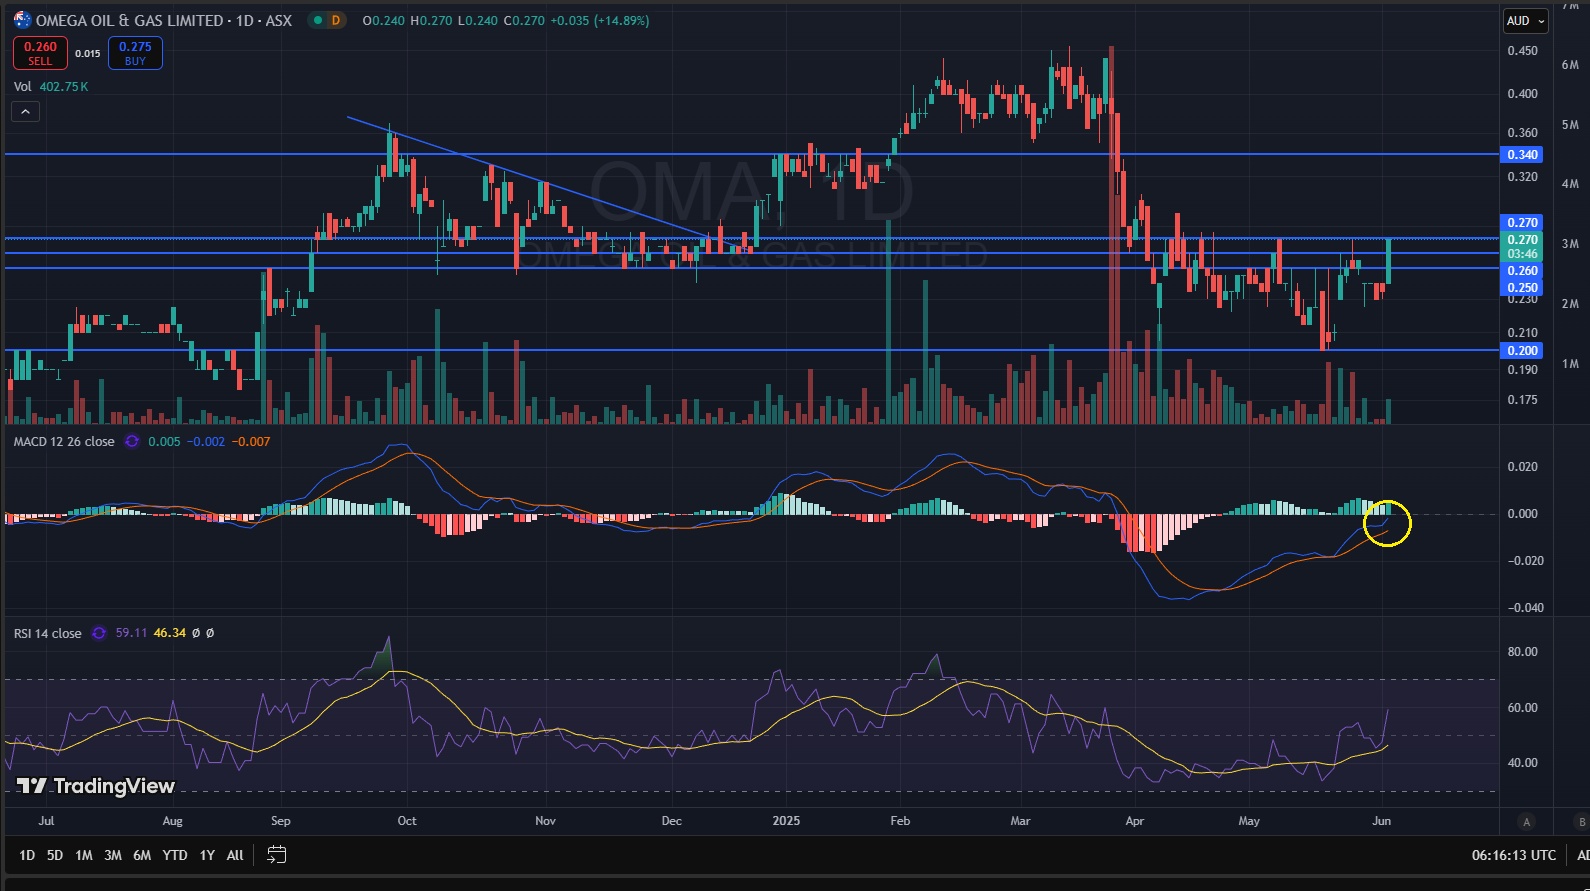This screenshot has width=1590, height=891.
Task: Select the 3M date range
Action: (113, 855)
